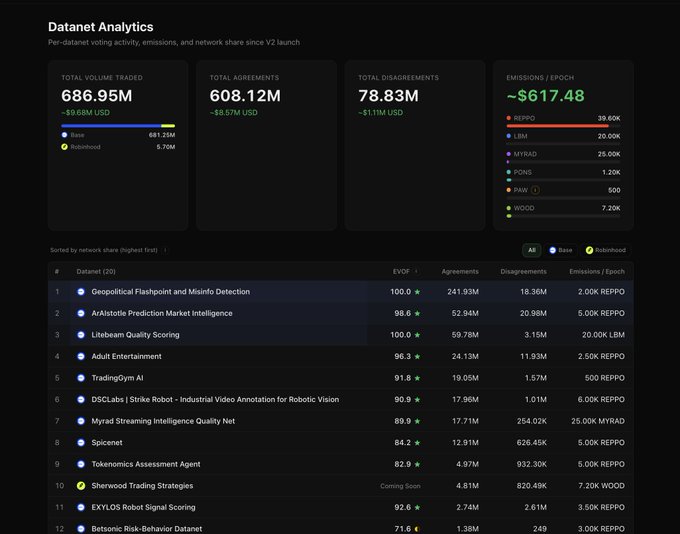The image size is (680, 534).
Task: Click the REPPO emissions bar
Action: pyautogui.click(x=563, y=126)
